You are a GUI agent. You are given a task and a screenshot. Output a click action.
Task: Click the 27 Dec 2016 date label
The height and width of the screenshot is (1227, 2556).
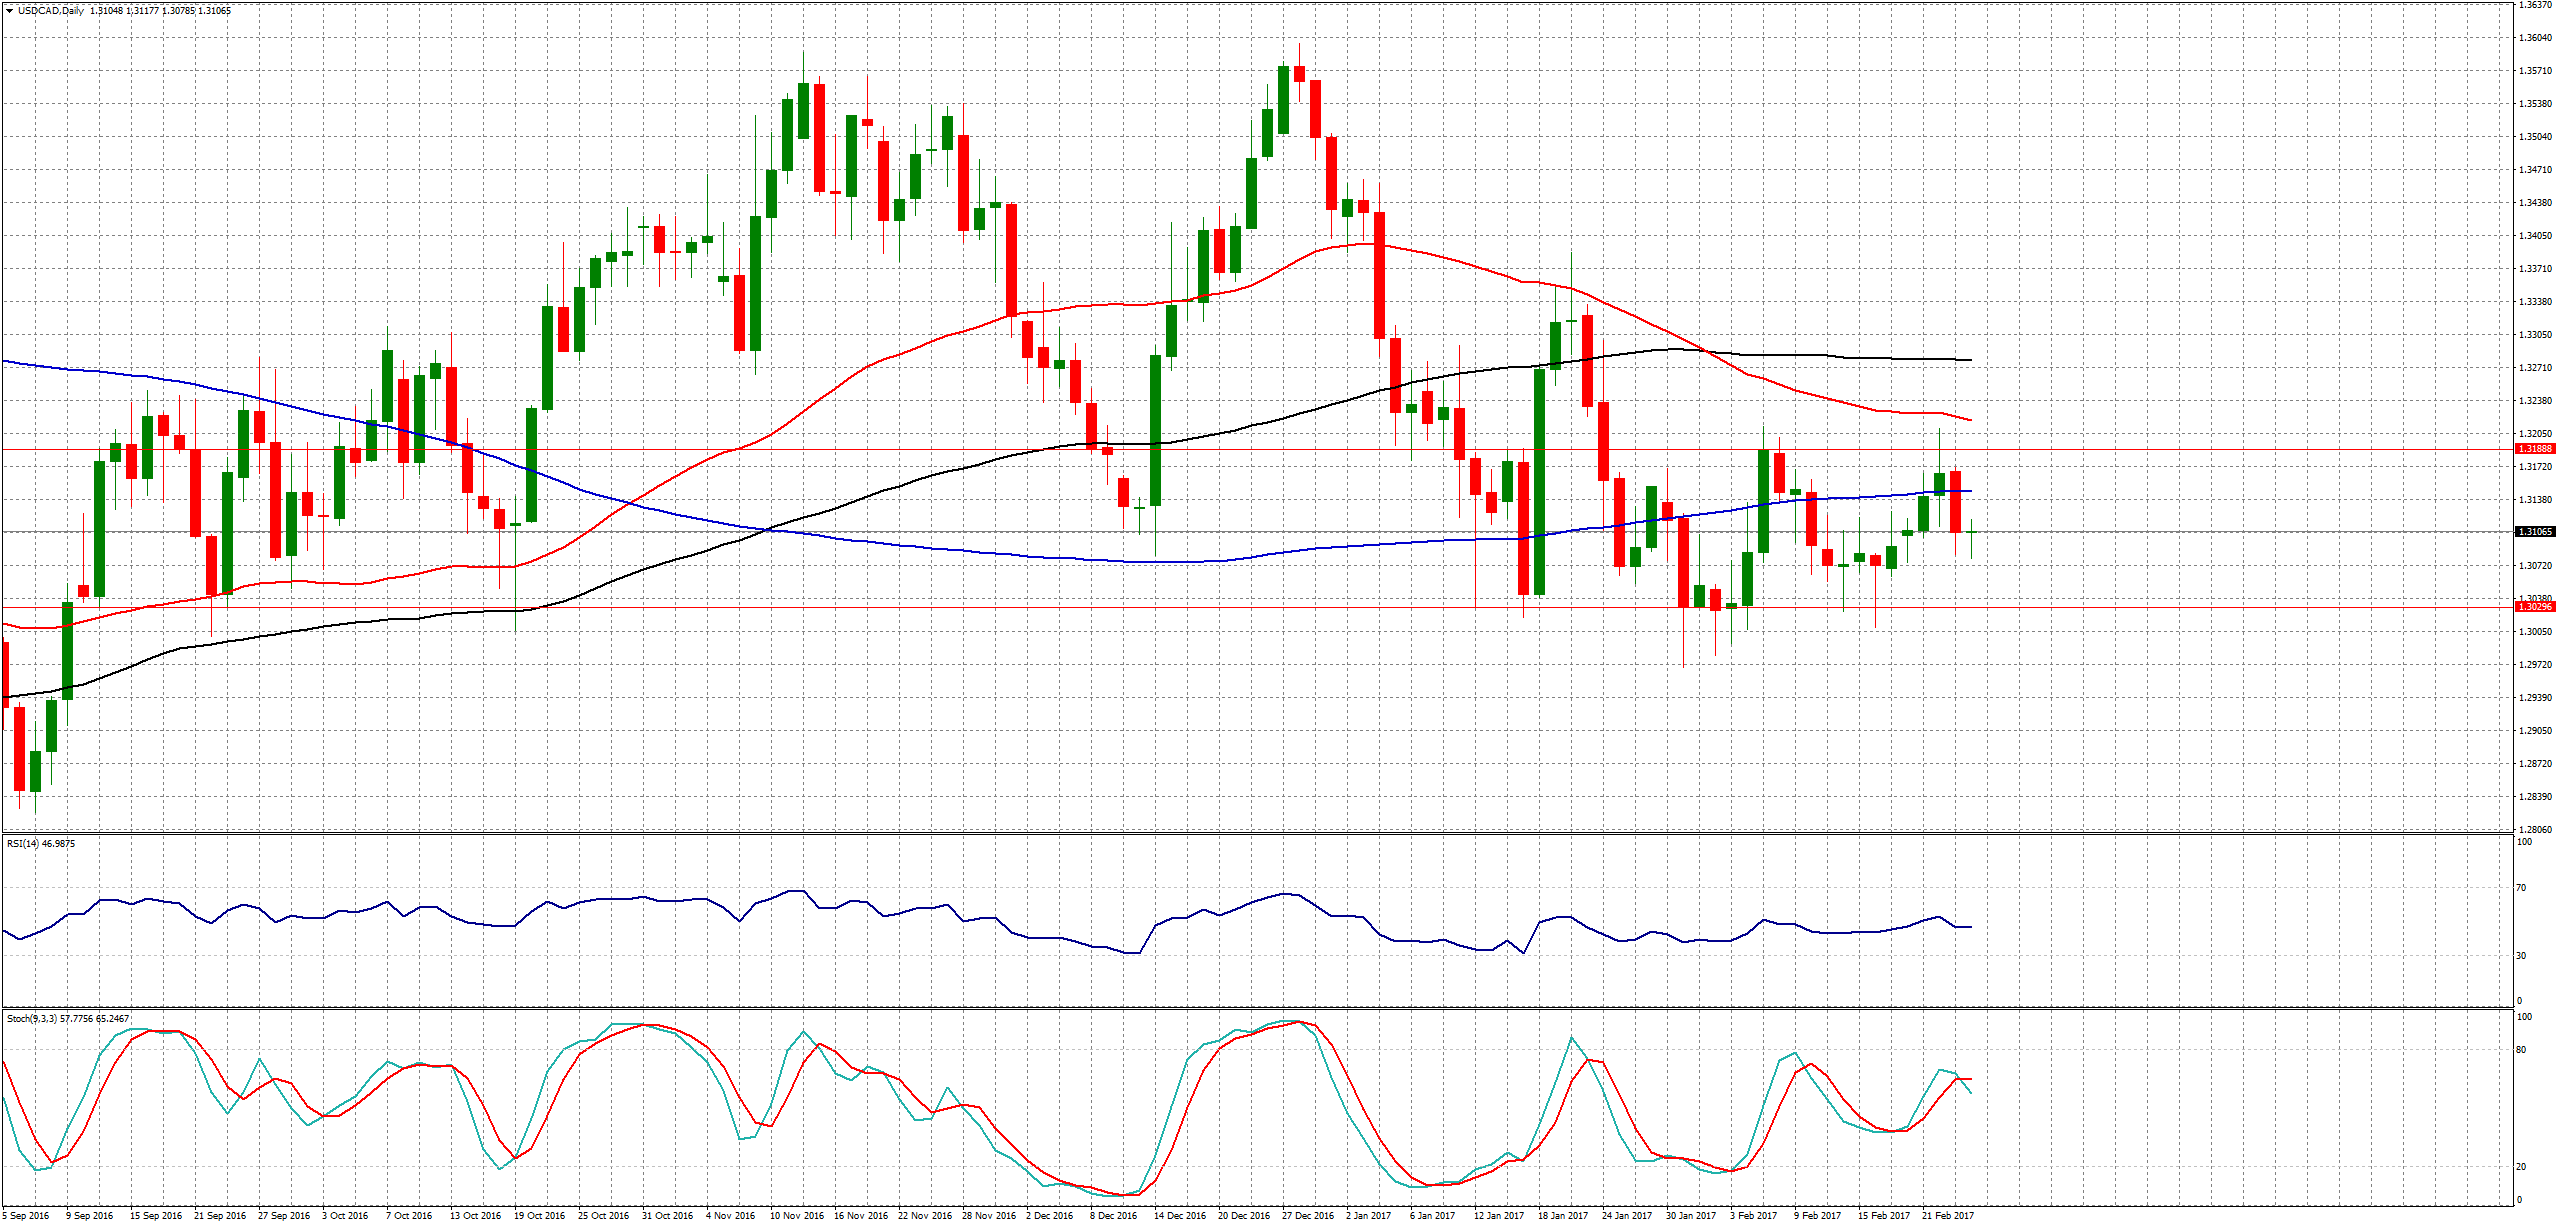1308,1216
